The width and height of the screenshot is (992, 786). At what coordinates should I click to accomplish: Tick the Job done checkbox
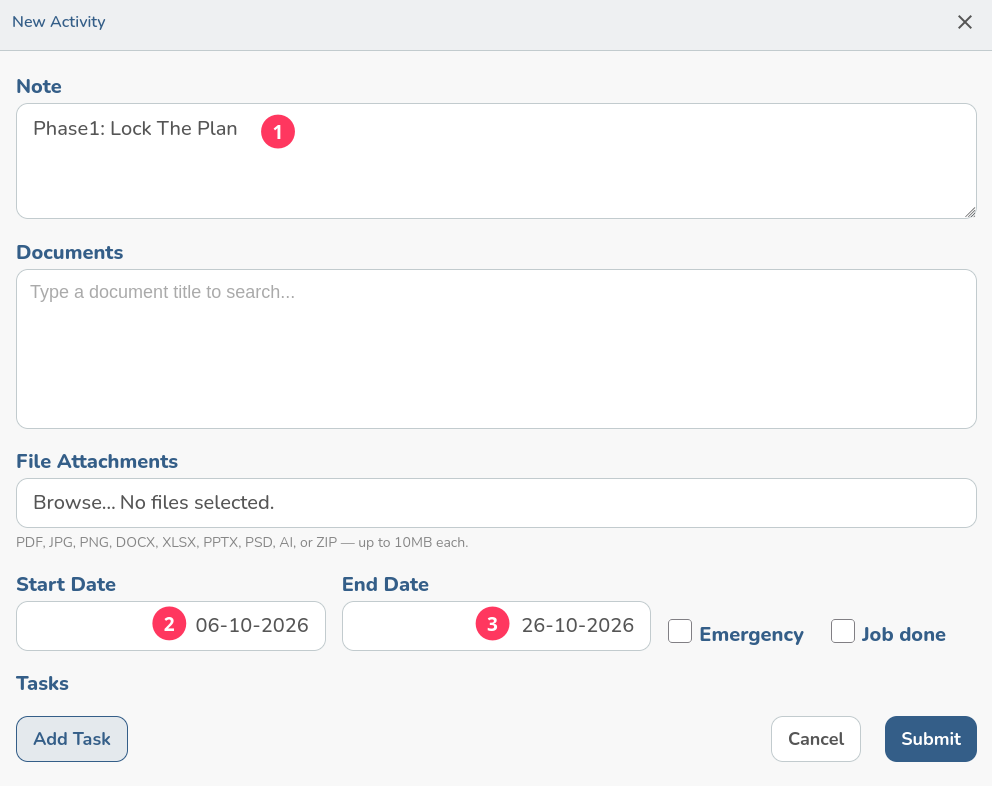tap(843, 631)
